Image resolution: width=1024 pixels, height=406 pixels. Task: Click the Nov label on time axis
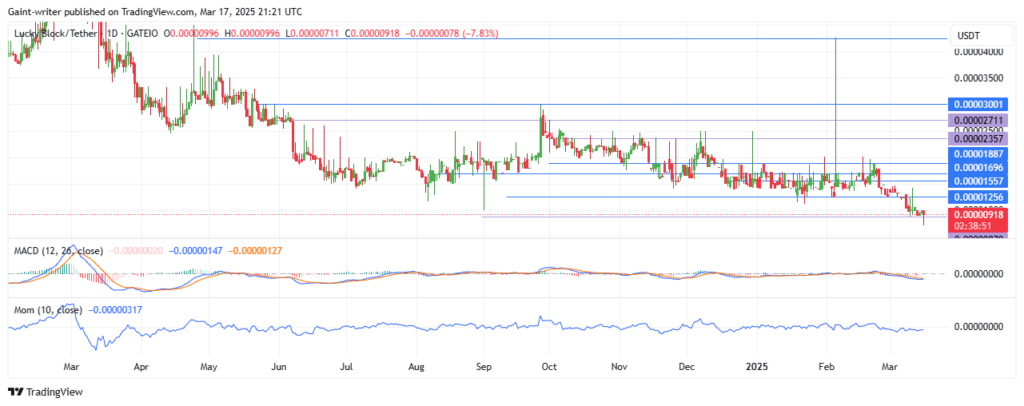620,367
